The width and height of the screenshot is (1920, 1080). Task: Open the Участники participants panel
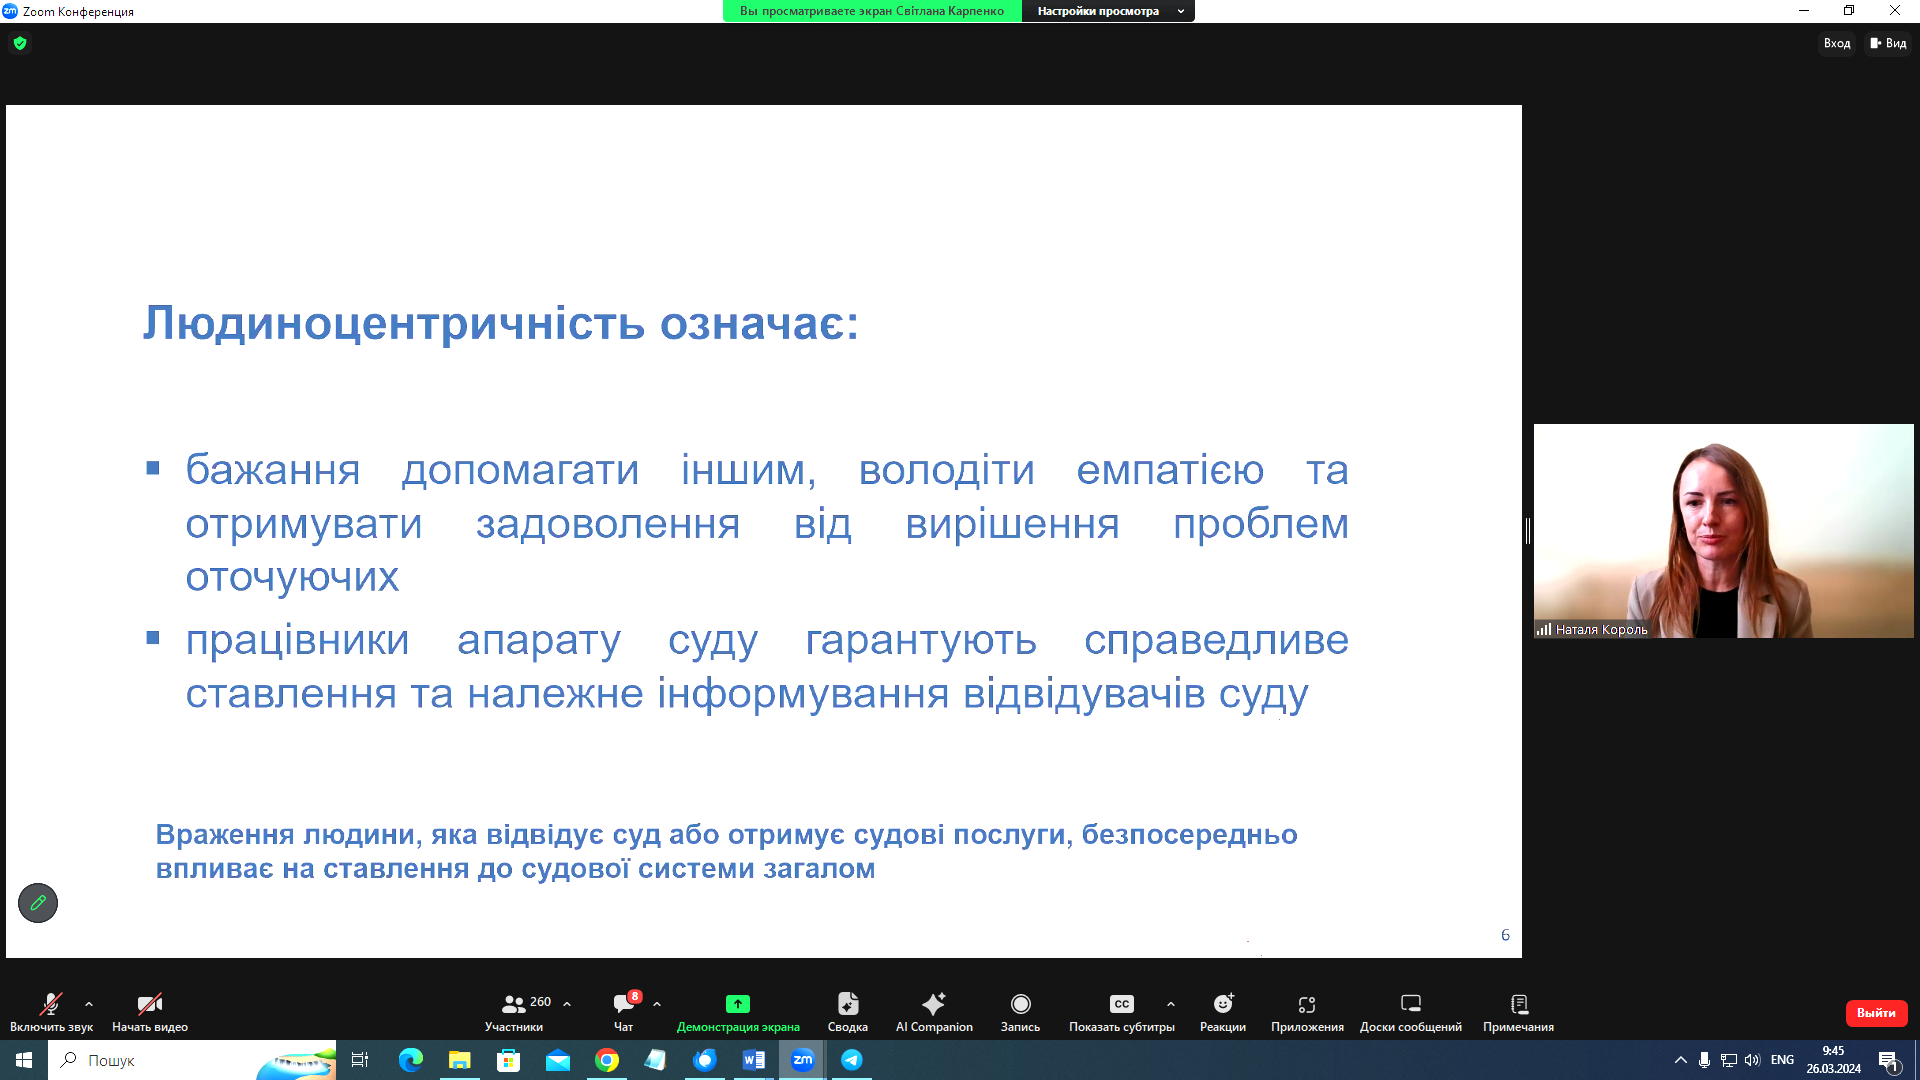click(x=514, y=1011)
